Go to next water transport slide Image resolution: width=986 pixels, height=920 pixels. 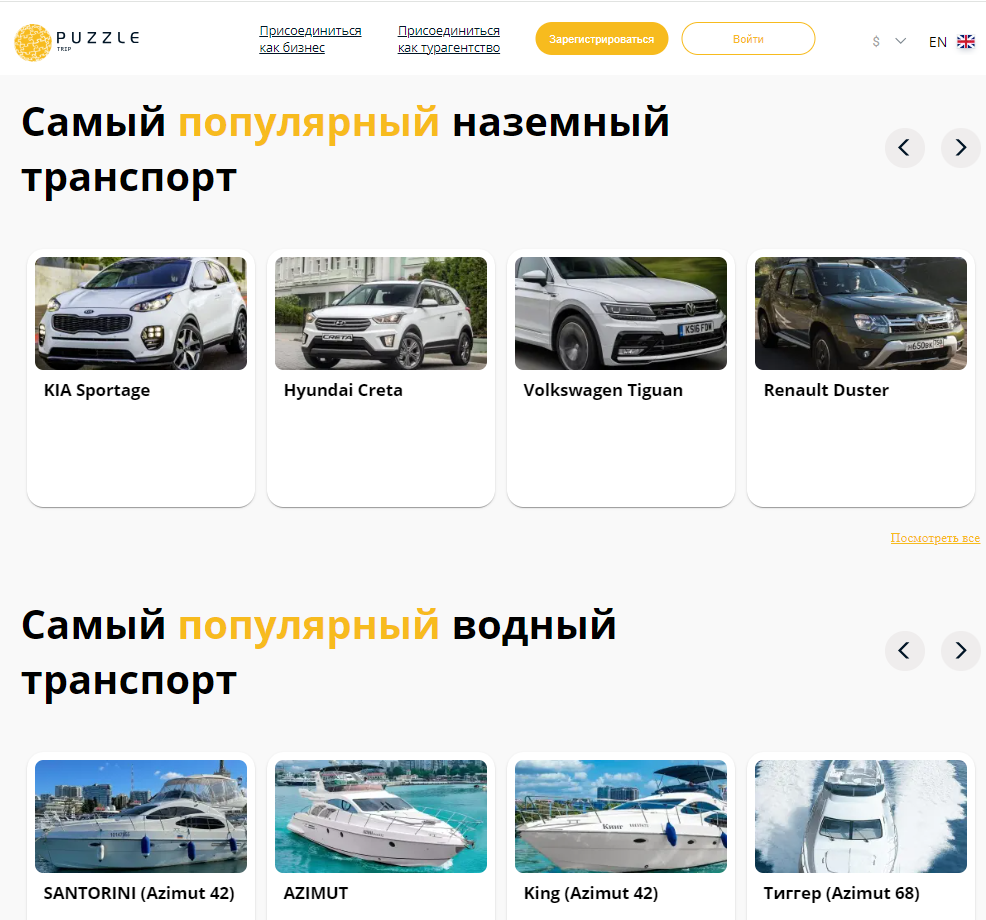point(960,650)
